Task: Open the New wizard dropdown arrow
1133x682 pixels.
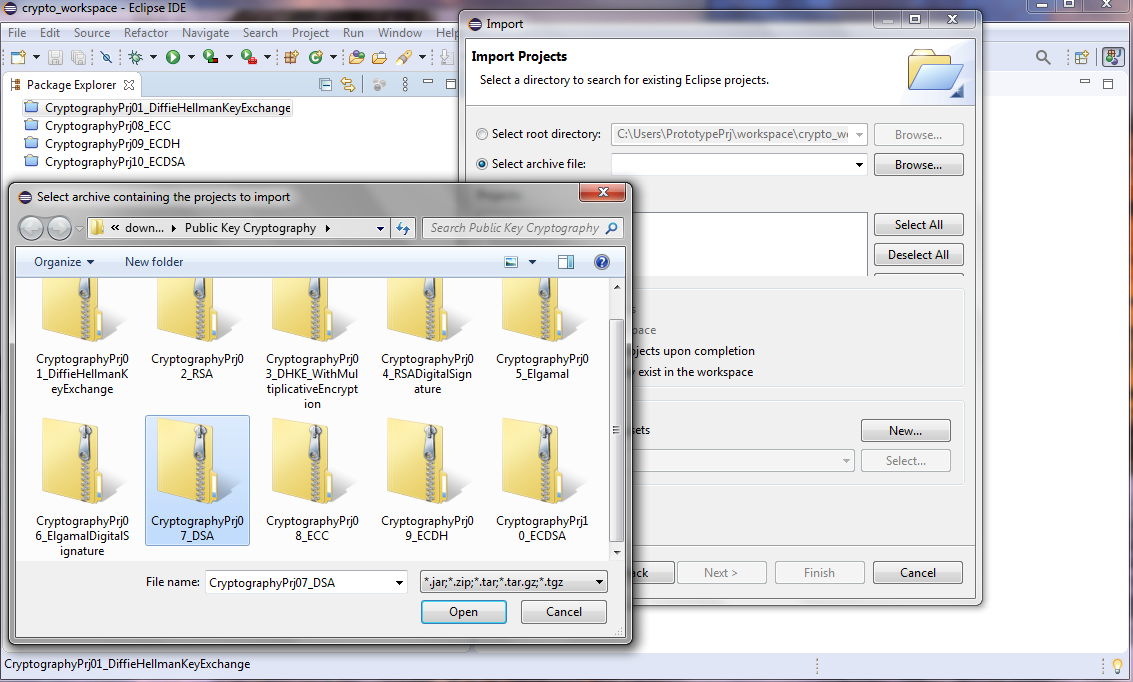Action: point(36,57)
